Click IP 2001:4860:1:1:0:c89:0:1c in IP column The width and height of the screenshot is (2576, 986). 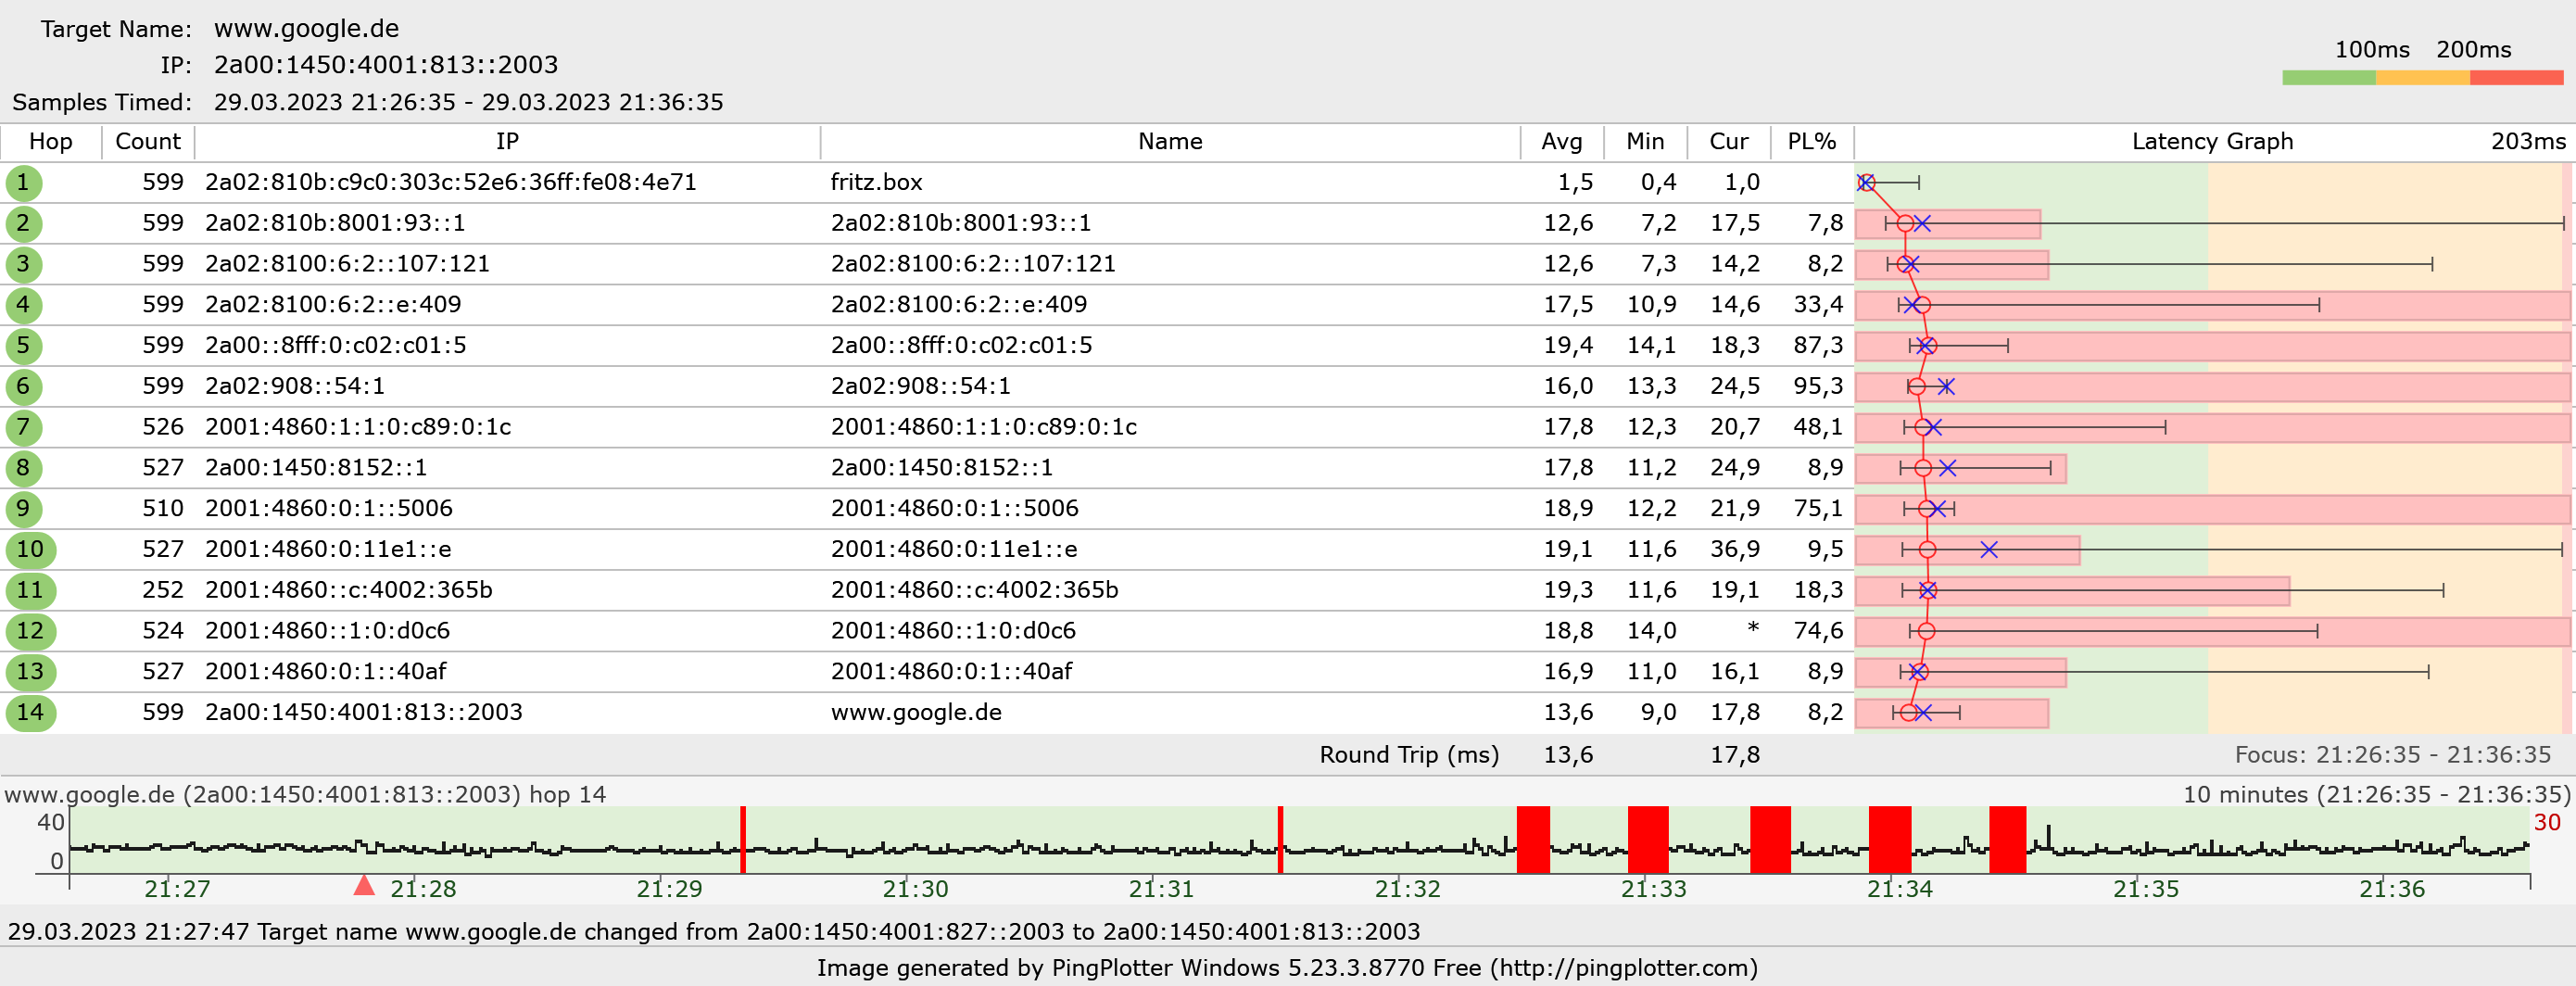pos(358,428)
